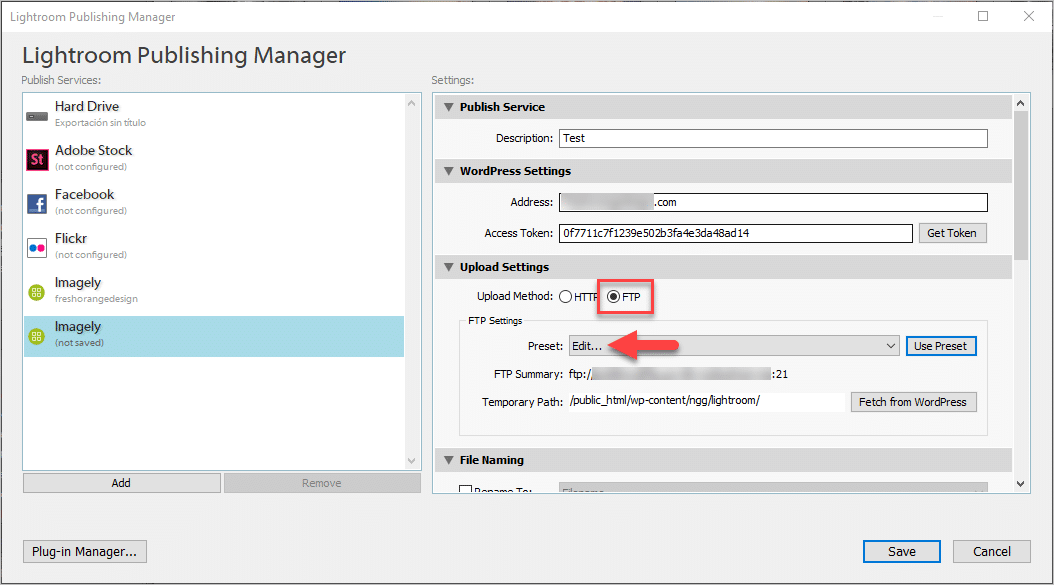
Task: Click the Hard Drive service icon
Action: (37, 116)
